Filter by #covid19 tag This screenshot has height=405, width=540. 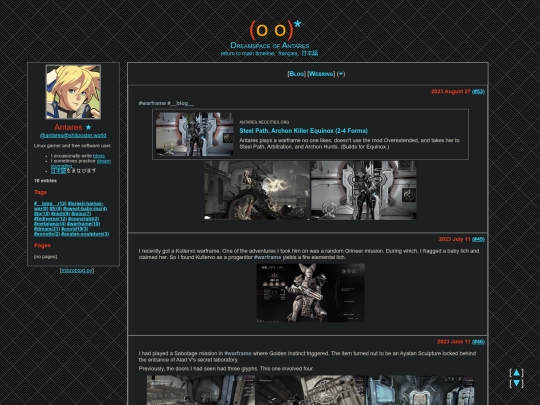click(75, 229)
